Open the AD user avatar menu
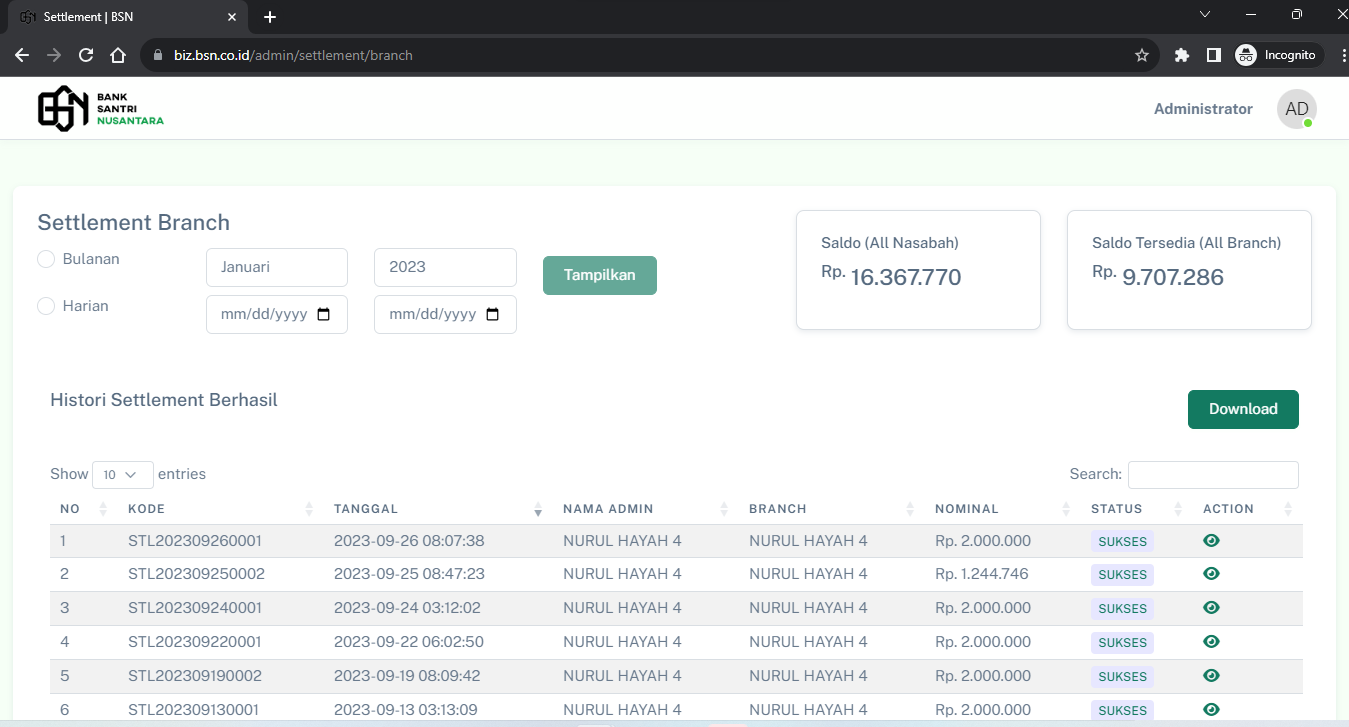Image resolution: width=1349 pixels, height=727 pixels. tap(1296, 109)
